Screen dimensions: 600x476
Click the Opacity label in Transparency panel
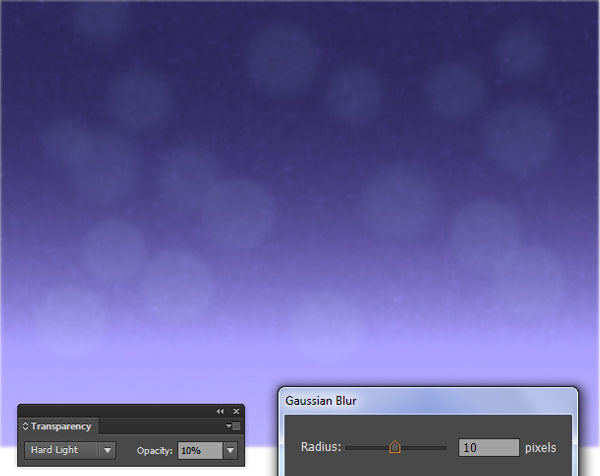155,451
